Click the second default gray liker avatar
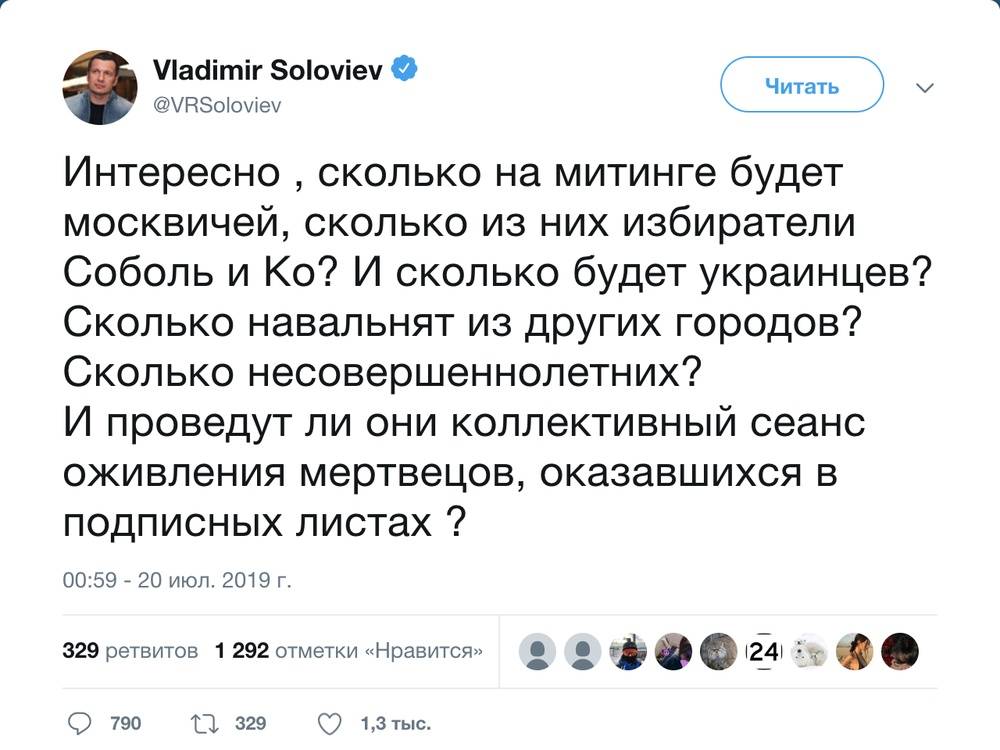Screen dimensions: 1000x750 click(x=585, y=652)
